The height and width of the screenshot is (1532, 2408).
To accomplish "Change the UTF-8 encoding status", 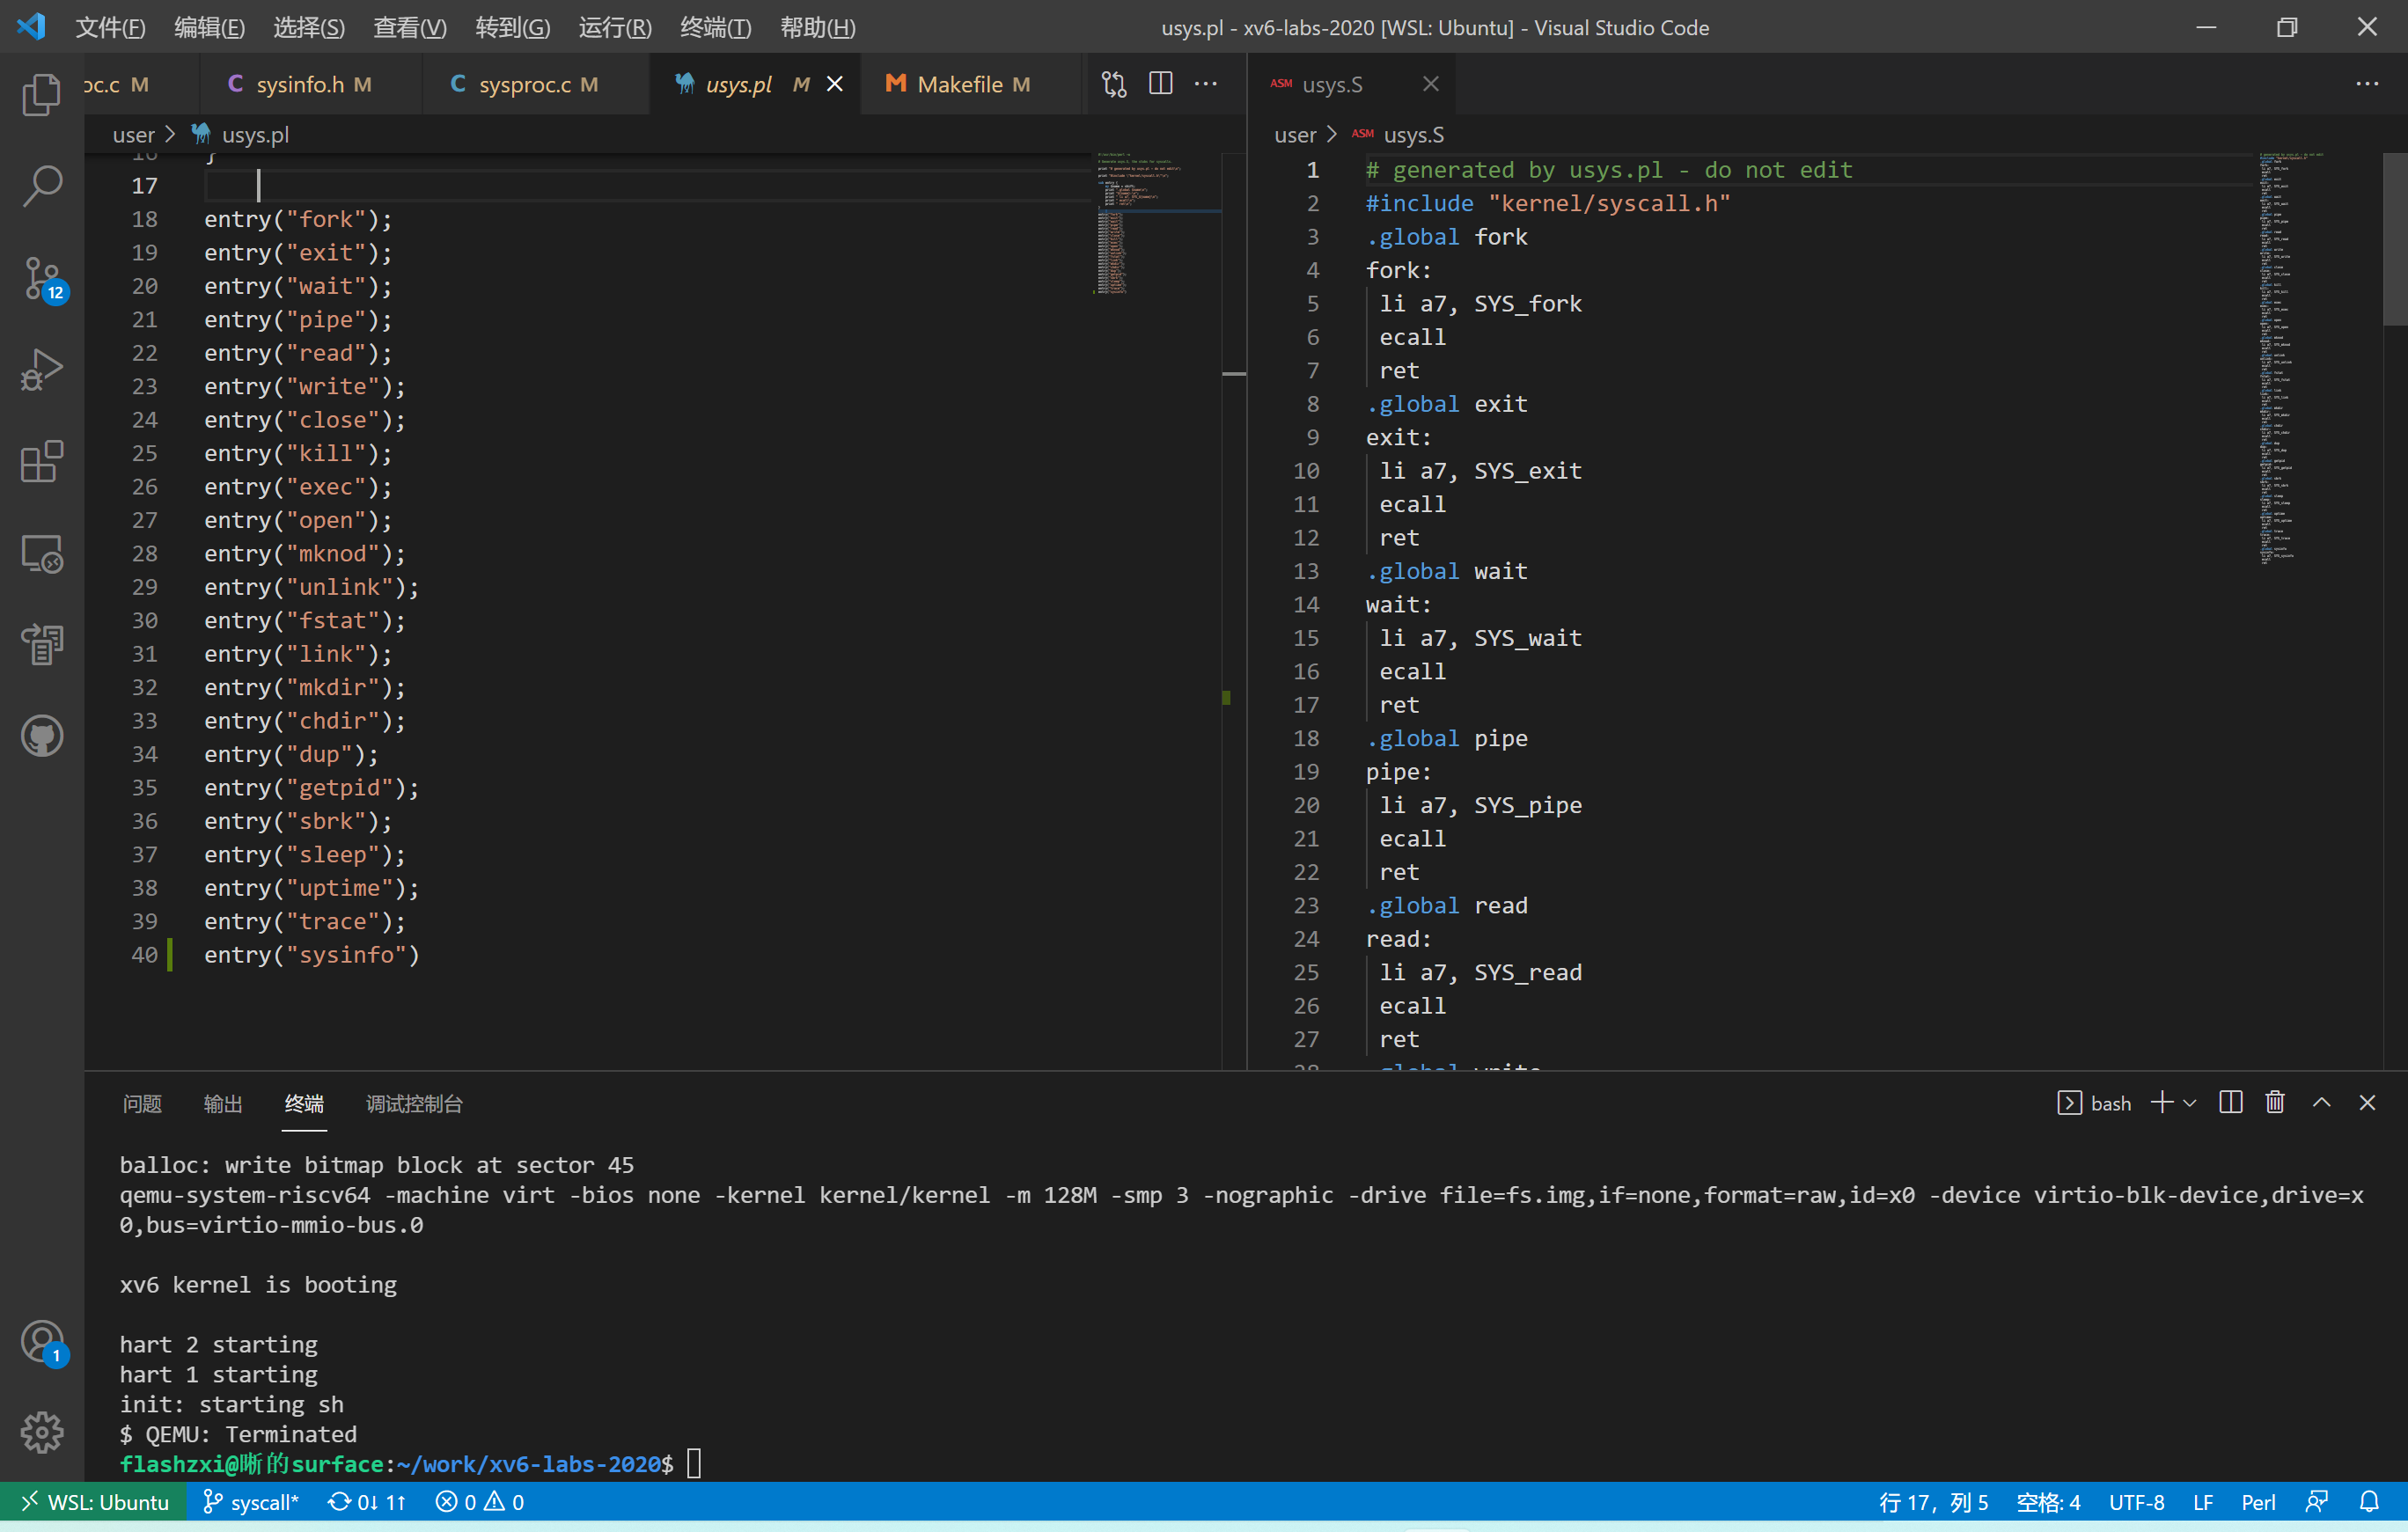I will [x=2136, y=1502].
